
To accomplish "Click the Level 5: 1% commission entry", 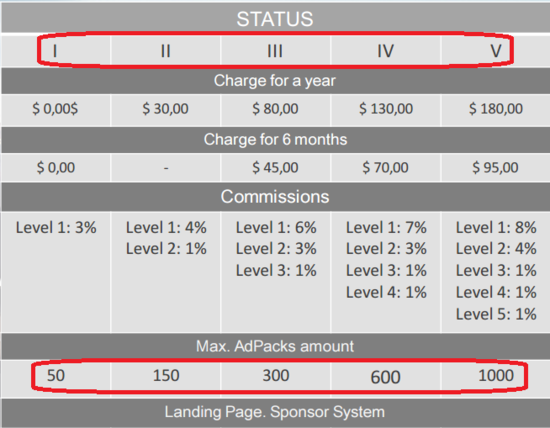I will (x=496, y=314).
